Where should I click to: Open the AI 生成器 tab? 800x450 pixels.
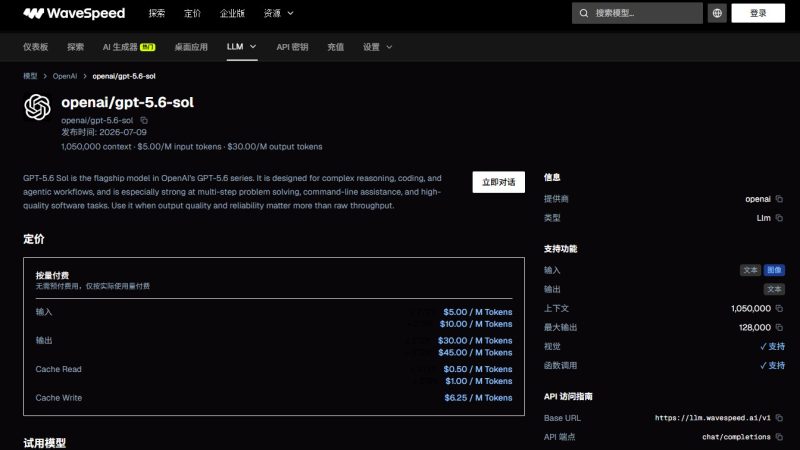[x=129, y=47]
